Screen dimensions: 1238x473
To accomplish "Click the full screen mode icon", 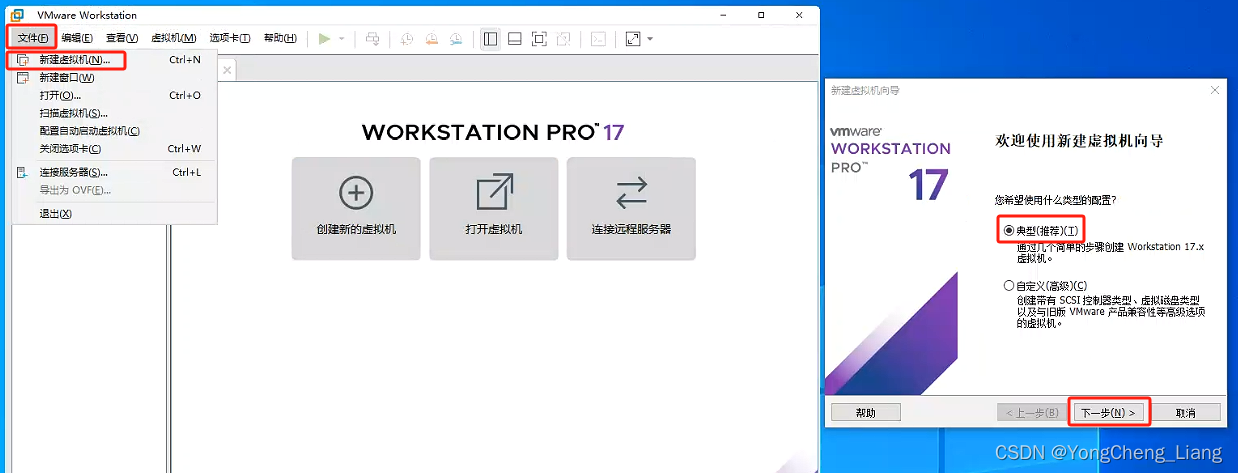I will click(x=539, y=38).
